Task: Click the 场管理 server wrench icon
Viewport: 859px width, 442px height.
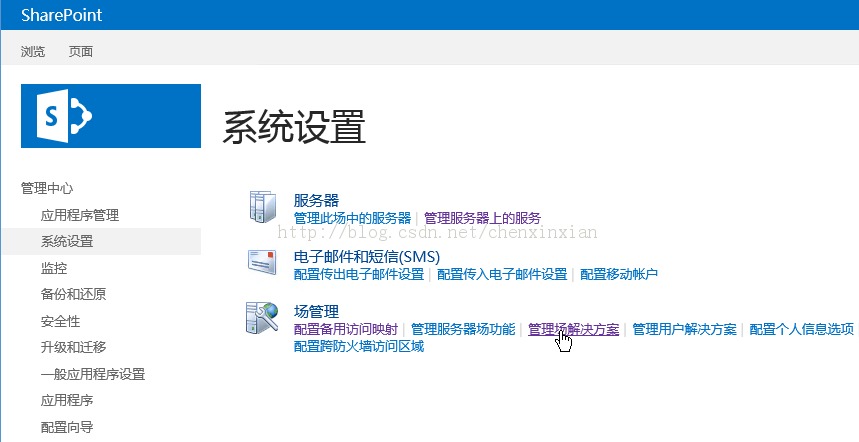Action: click(262, 318)
